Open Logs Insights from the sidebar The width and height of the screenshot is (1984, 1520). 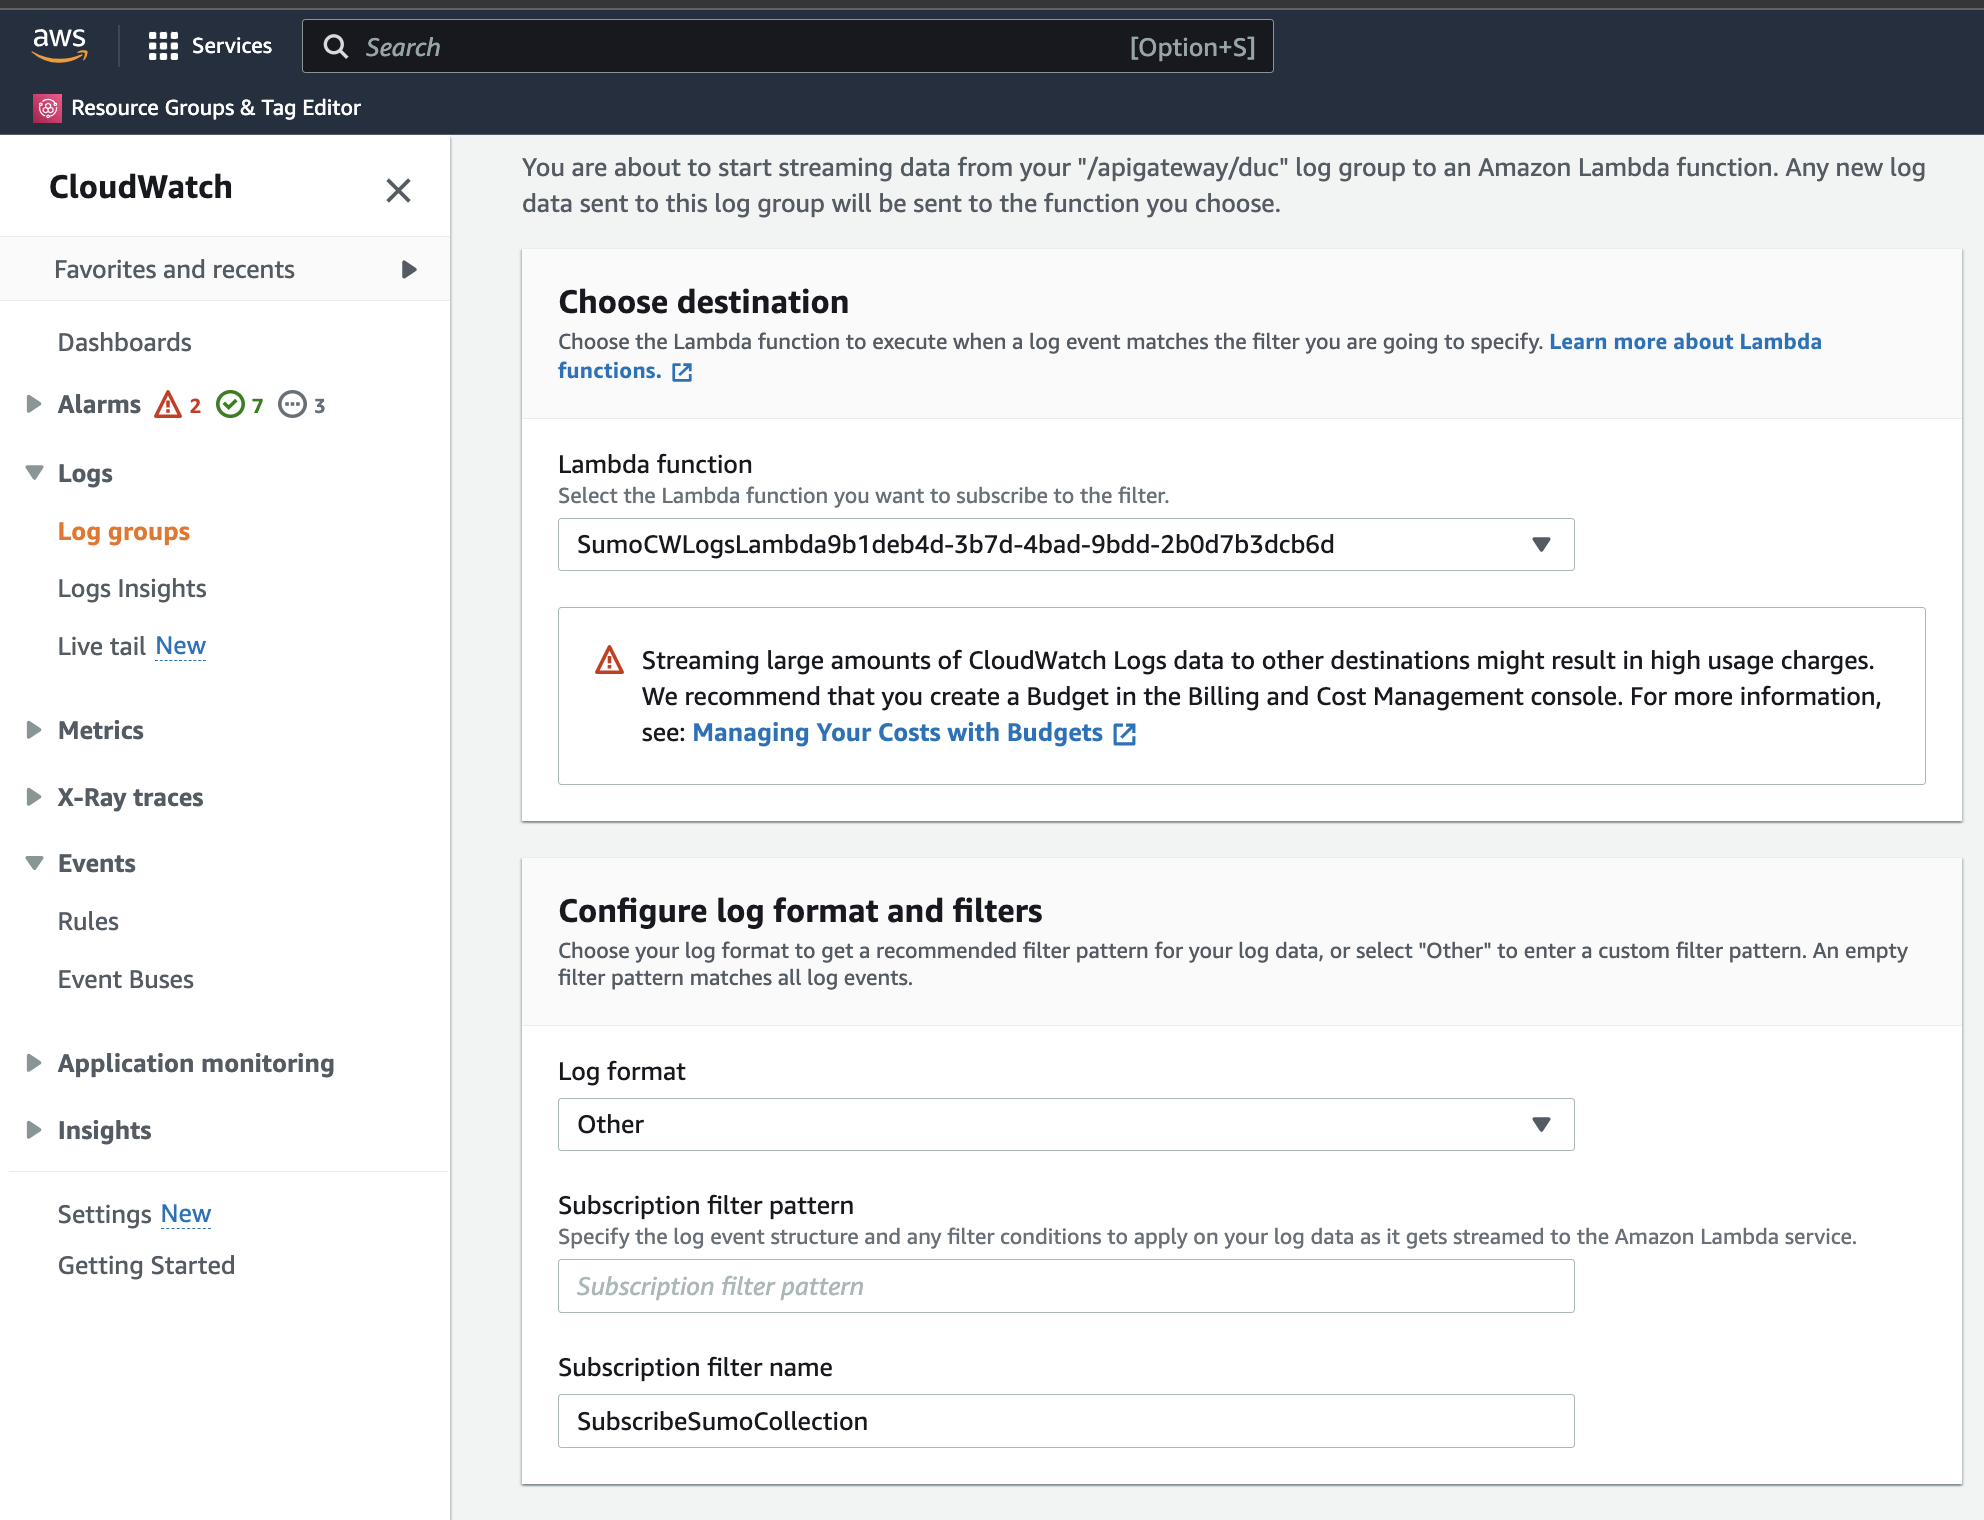(131, 588)
